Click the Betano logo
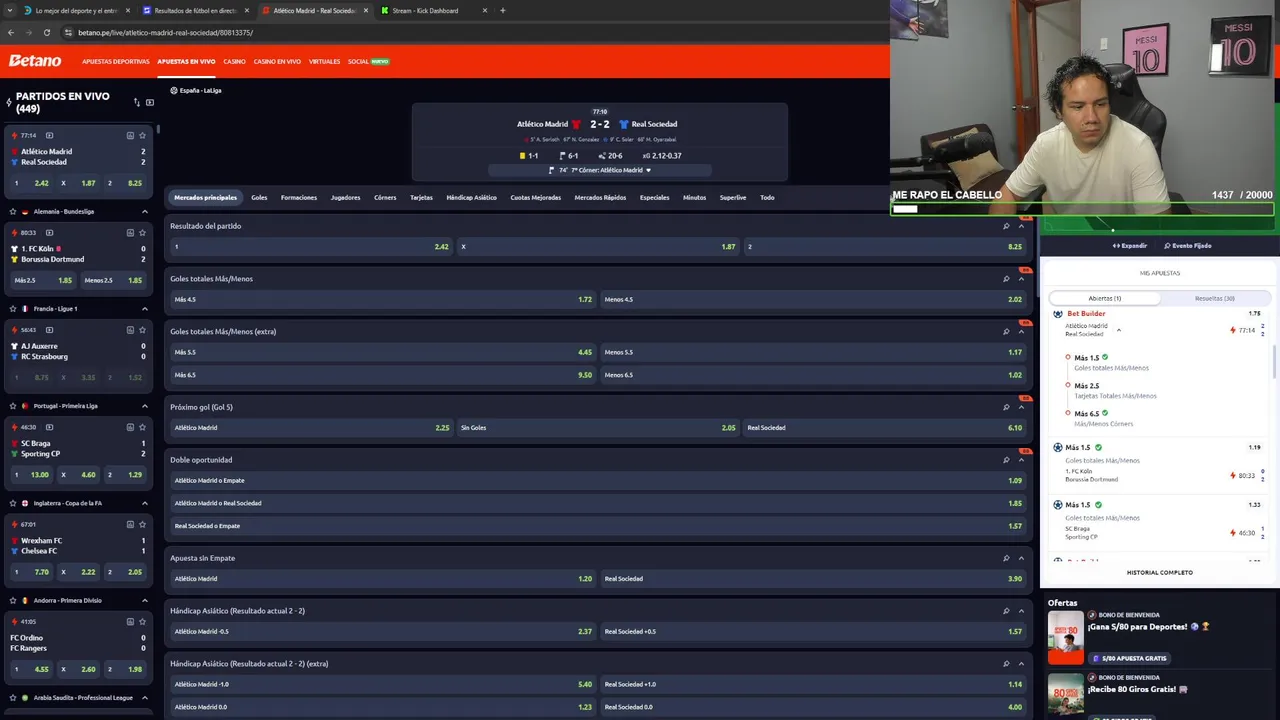Viewport: 1280px width, 720px height. point(35,61)
